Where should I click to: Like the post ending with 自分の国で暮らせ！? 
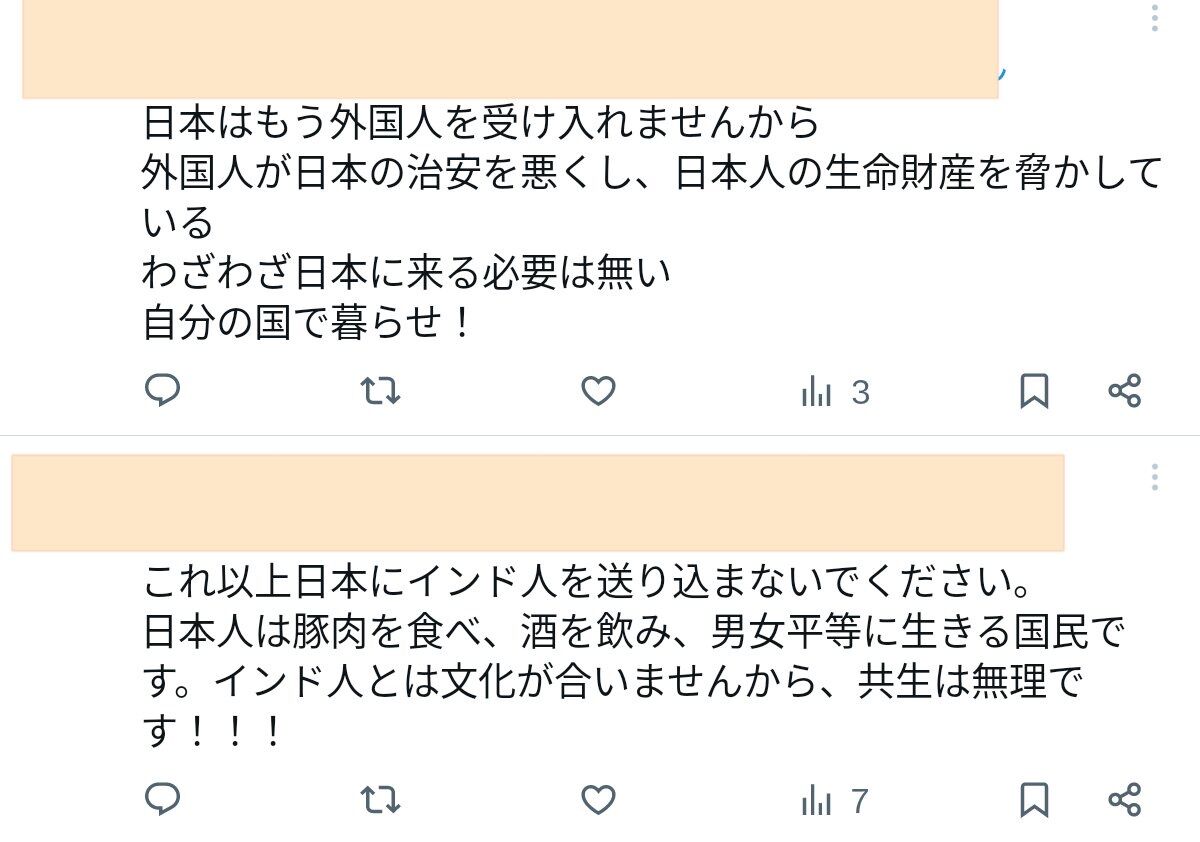coord(598,391)
